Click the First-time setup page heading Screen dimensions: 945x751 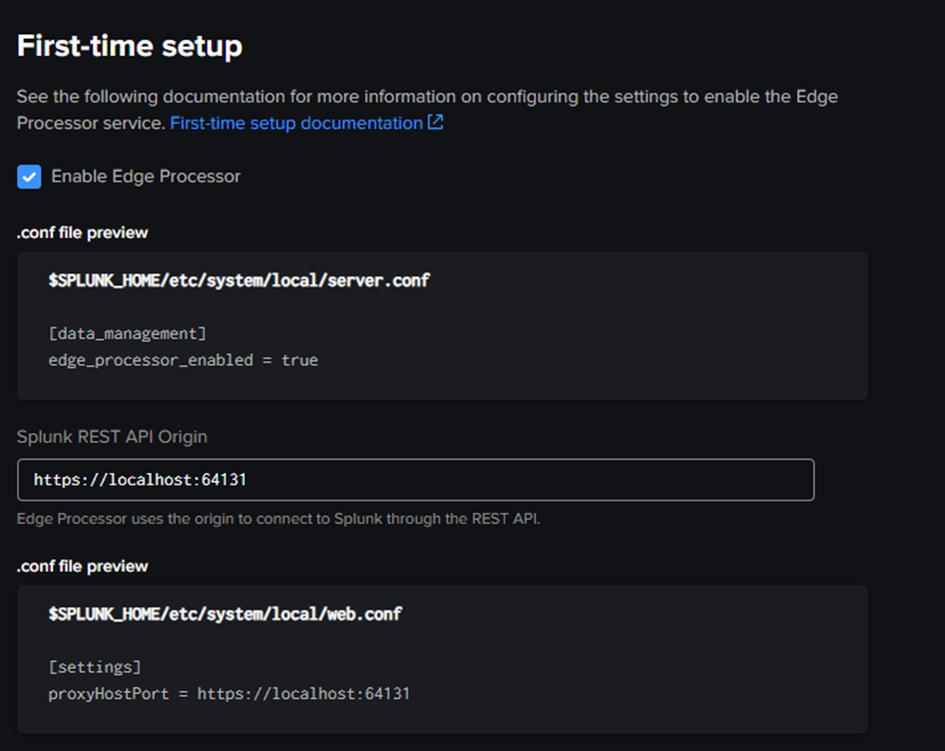click(x=130, y=46)
